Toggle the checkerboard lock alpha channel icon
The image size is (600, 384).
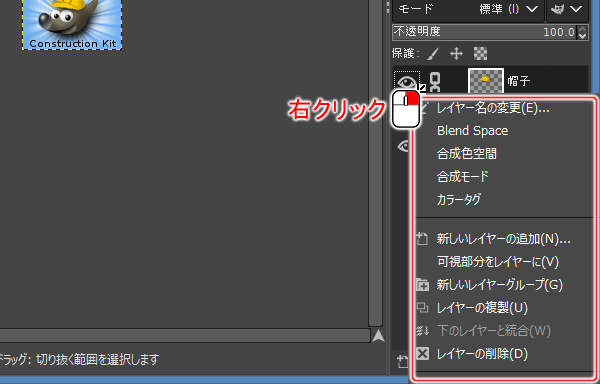pyautogui.click(x=480, y=54)
